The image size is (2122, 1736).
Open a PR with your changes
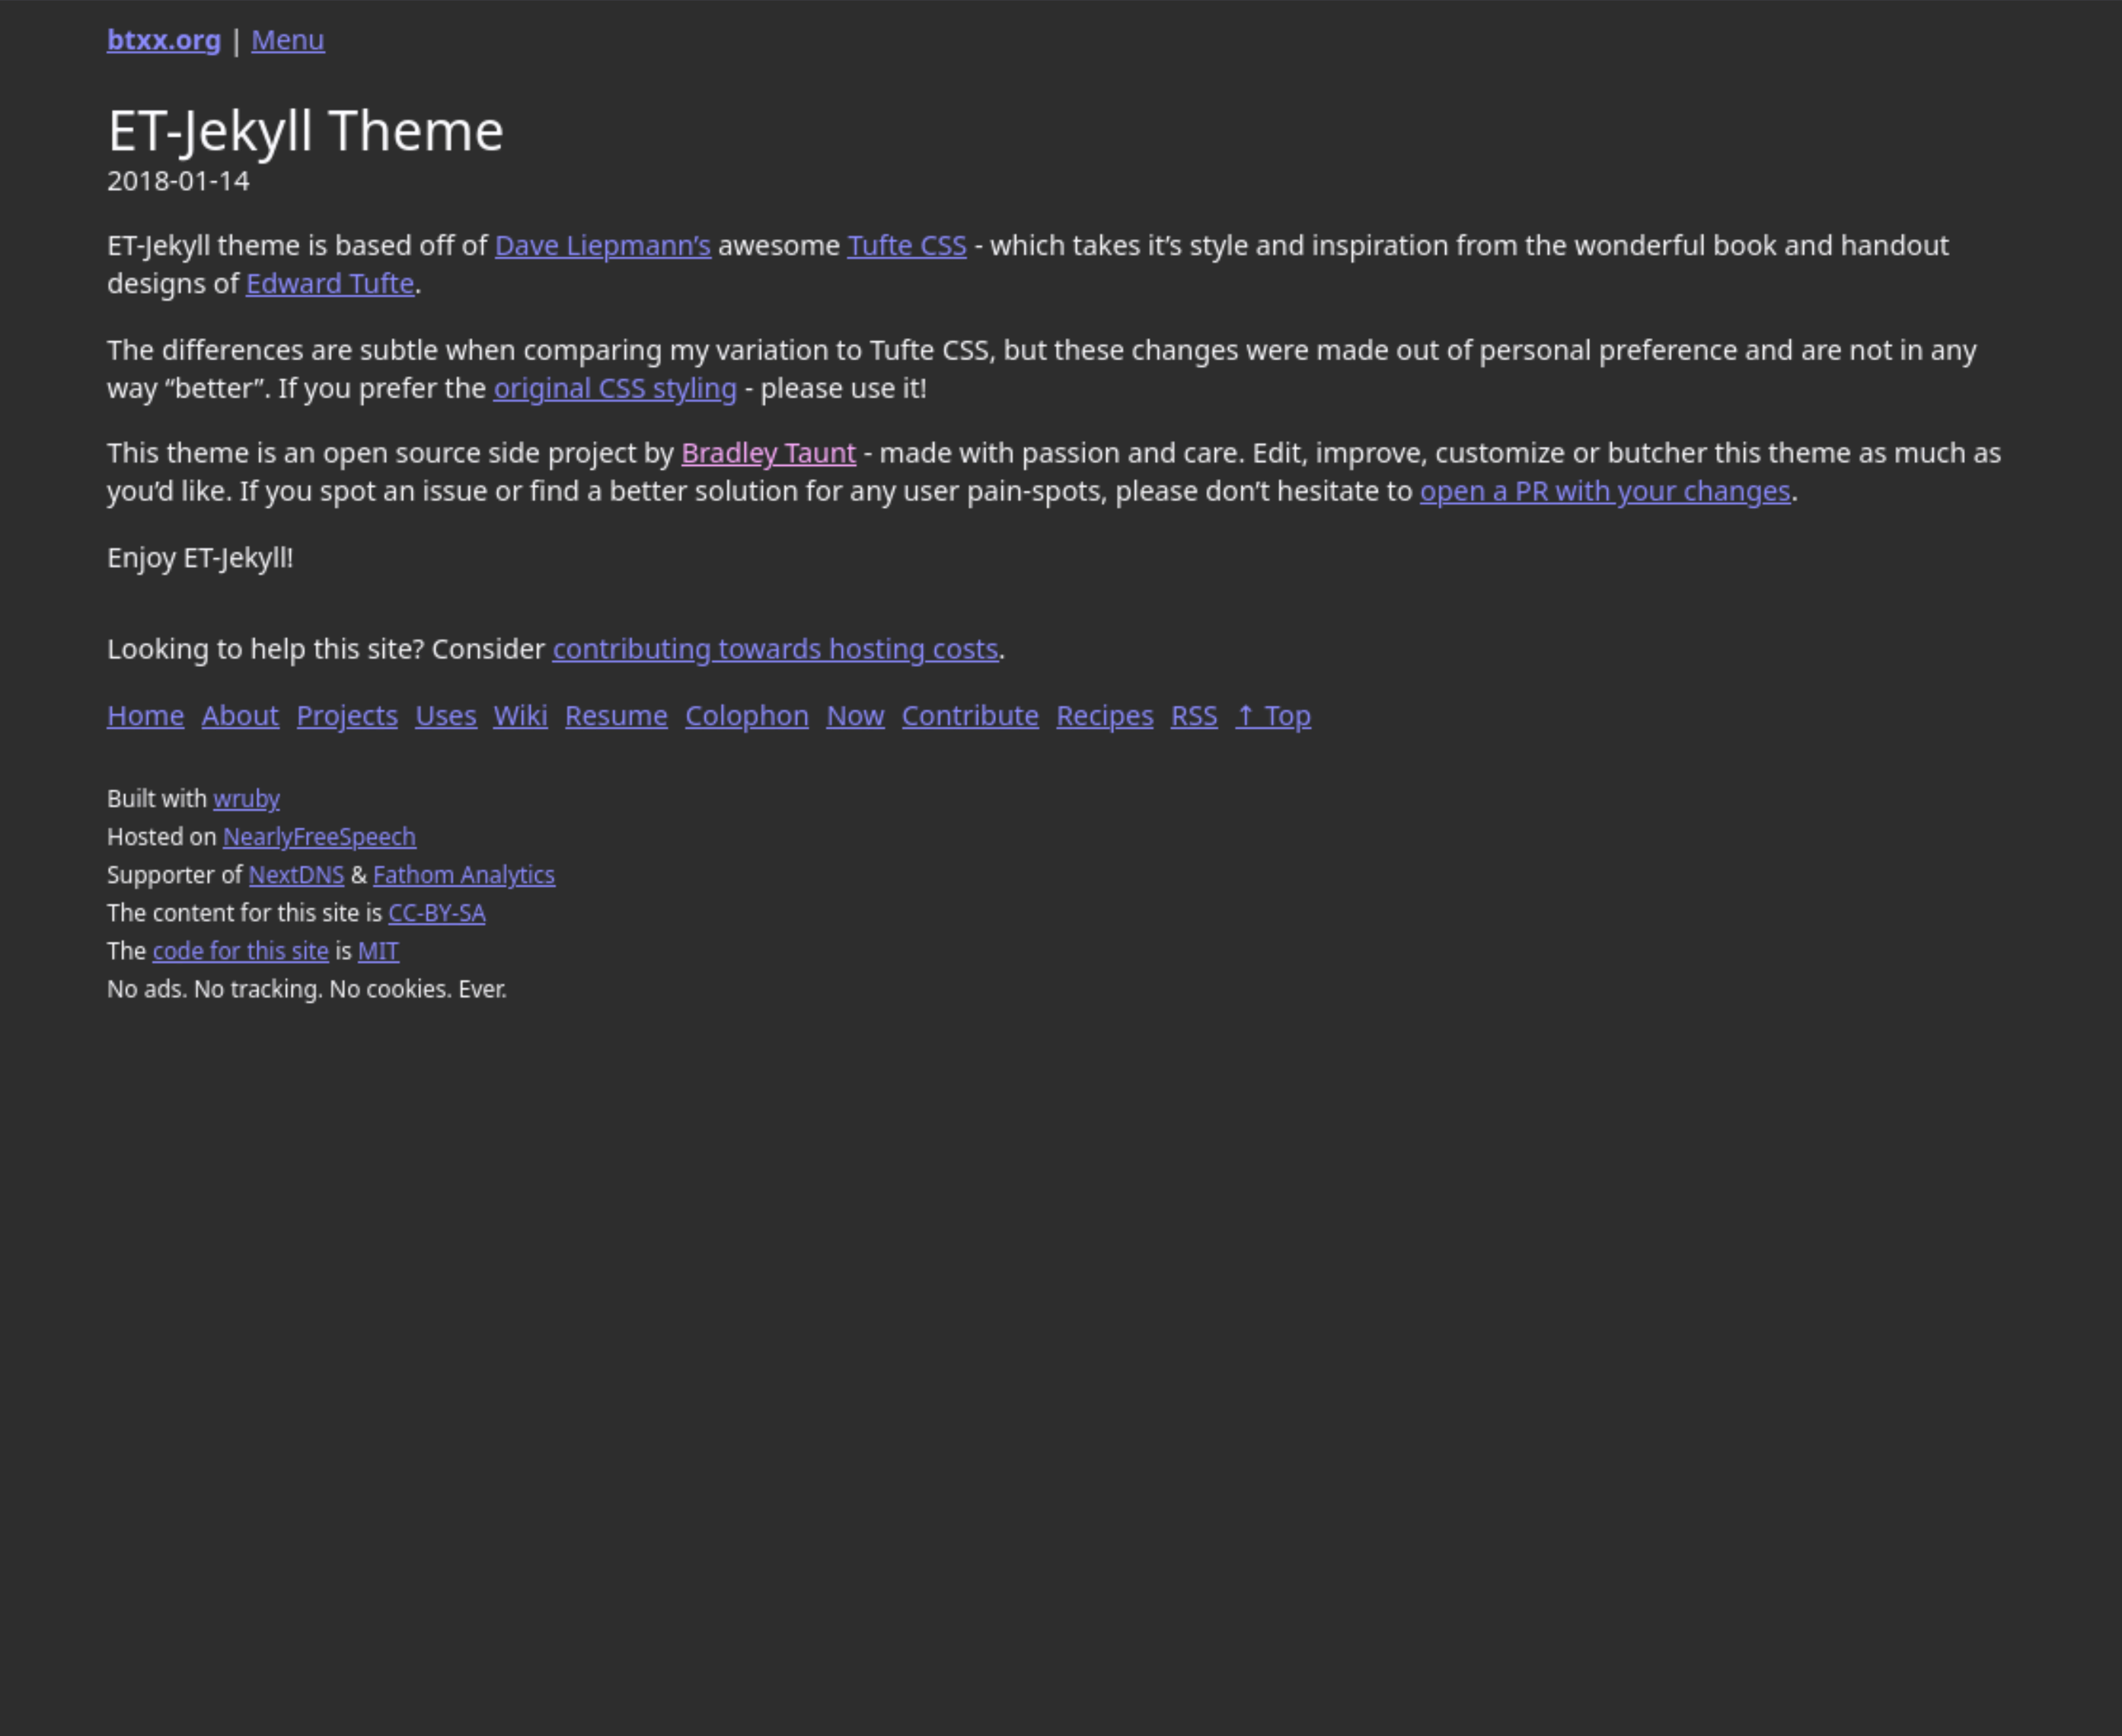1604,491
